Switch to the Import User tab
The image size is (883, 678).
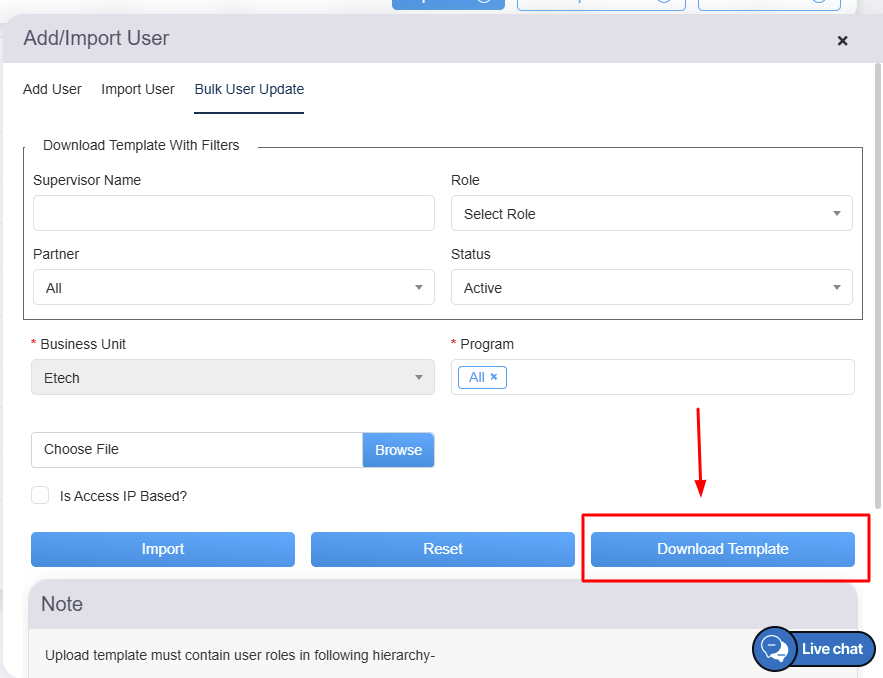pyautogui.click(x=138, y=89)
